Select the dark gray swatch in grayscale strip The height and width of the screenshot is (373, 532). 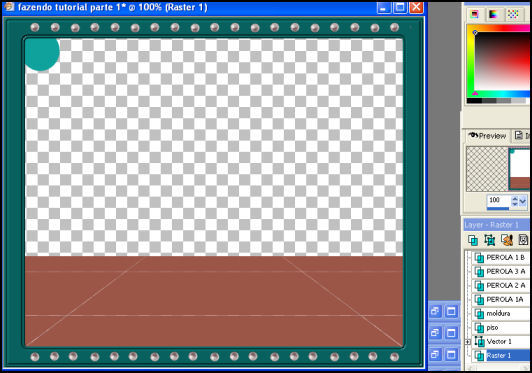(489, 101)
